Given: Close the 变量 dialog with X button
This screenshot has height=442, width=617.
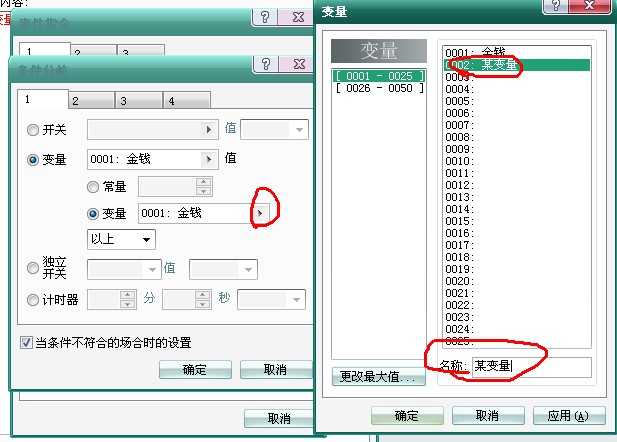Looking at the screenshot, I should tap(589, 6).
